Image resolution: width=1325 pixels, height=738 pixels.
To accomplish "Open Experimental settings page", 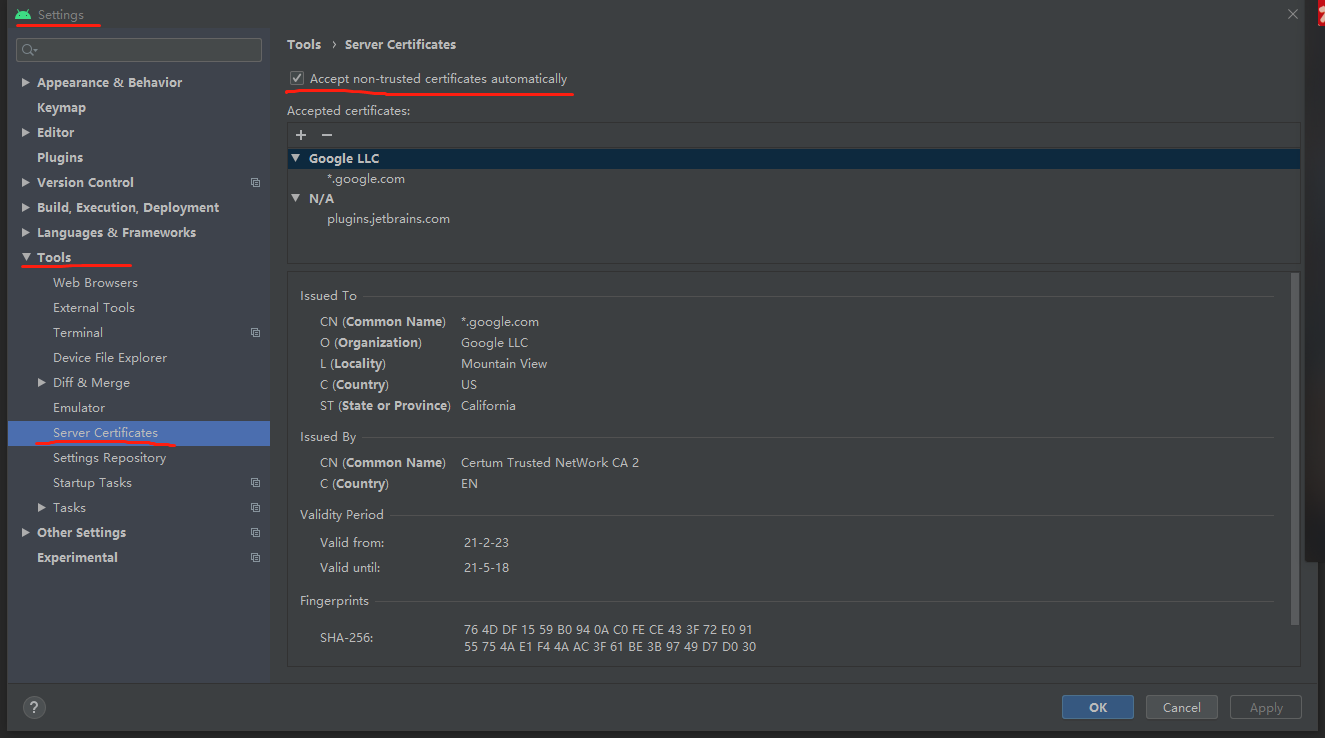I will [x=77, y=558].
